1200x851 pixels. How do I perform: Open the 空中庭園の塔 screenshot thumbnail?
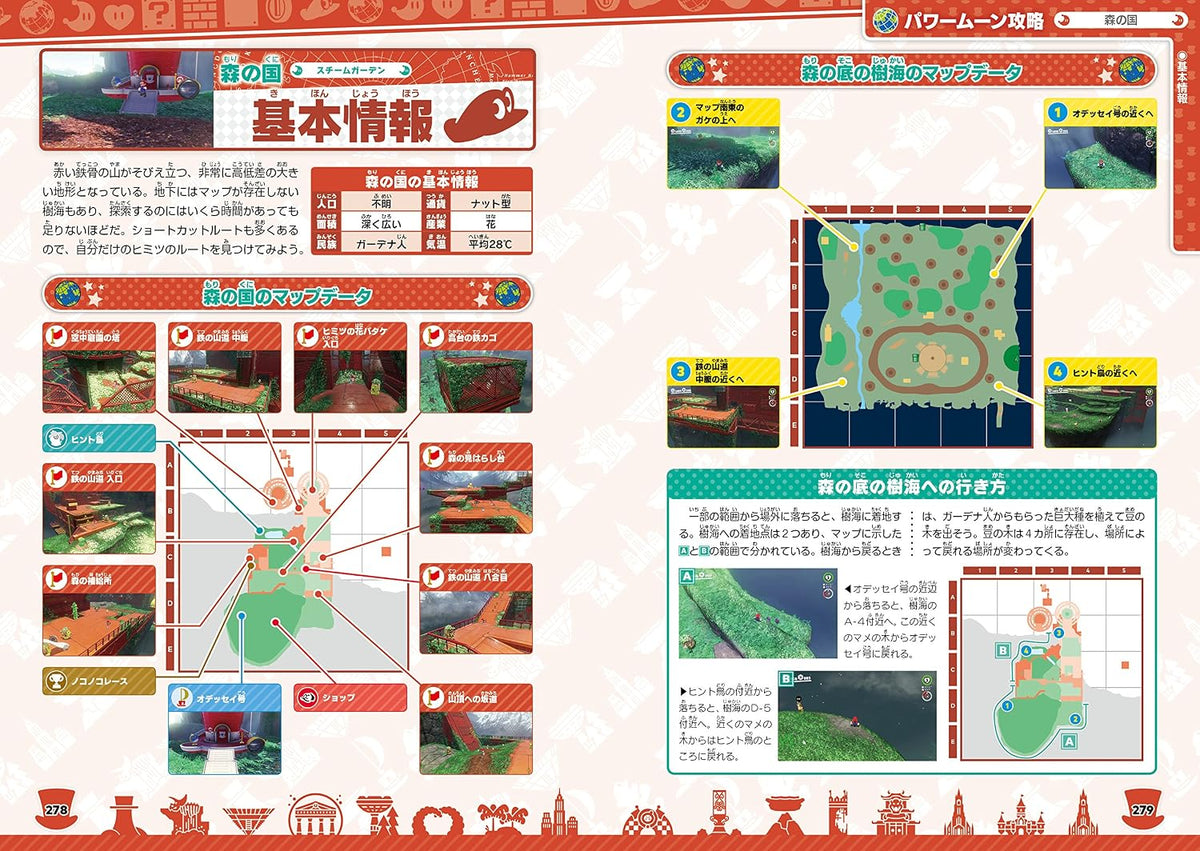99,381
